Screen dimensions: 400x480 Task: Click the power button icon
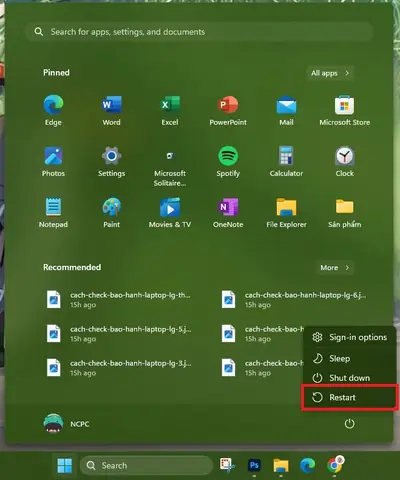[349, 424]
